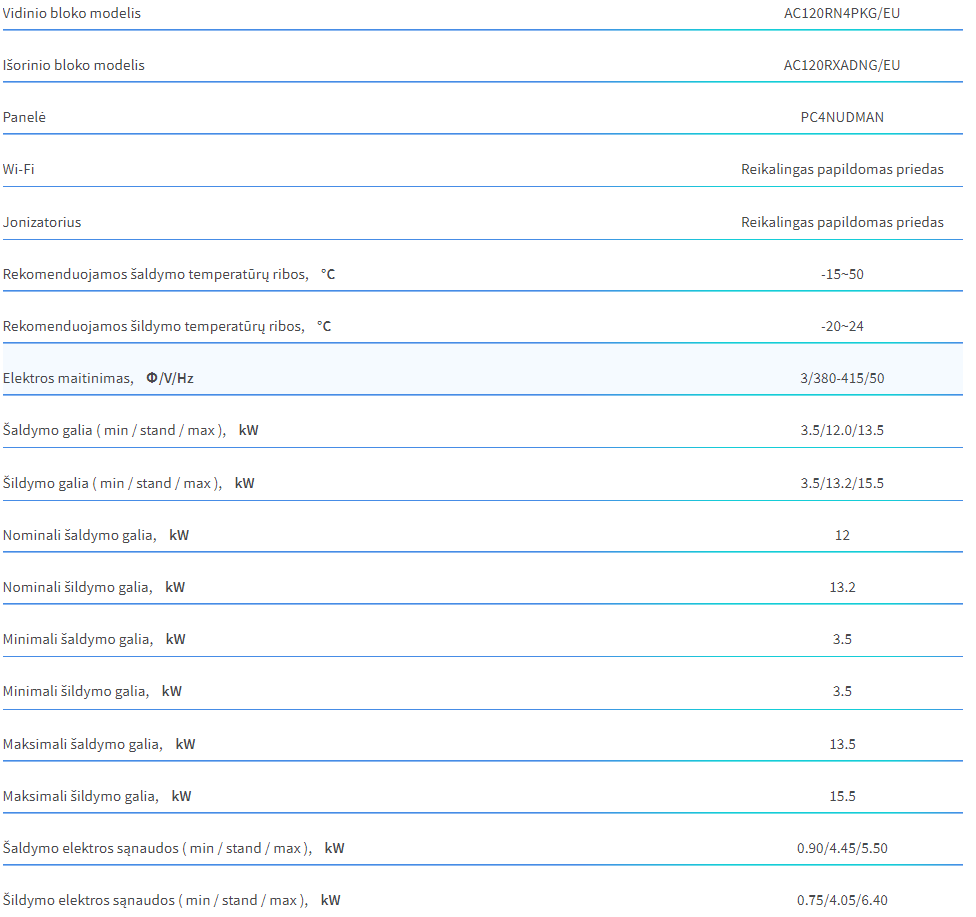Image resolution: width=976 pixels, height=917 pixels.
Task: Click the value AC120RN4PKG/EU
Action: [842, 13]
